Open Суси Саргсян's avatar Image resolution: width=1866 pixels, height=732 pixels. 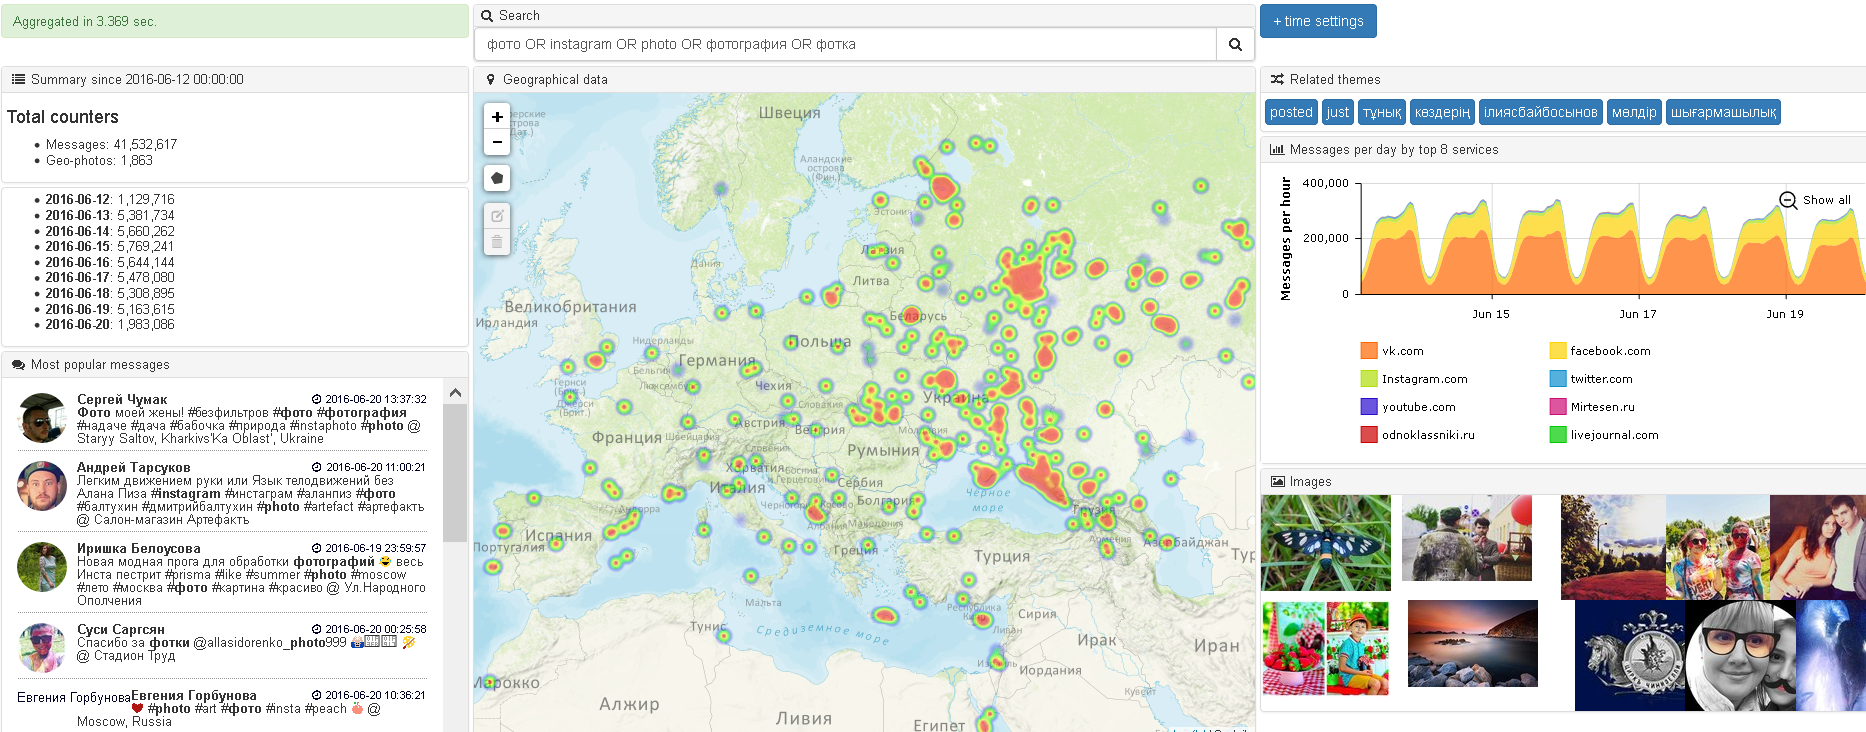pos(42,648)
